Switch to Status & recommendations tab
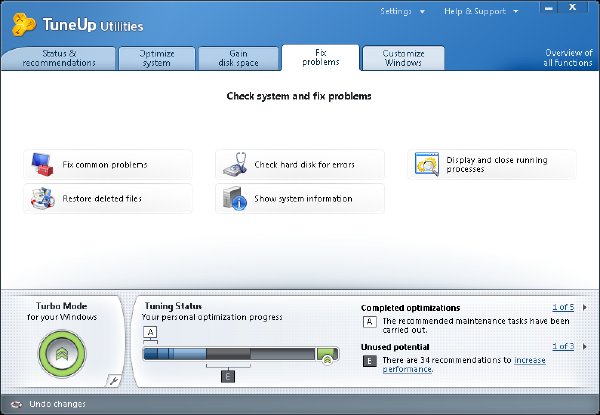This screenshot has width=600, height=415. pos(59,58)
